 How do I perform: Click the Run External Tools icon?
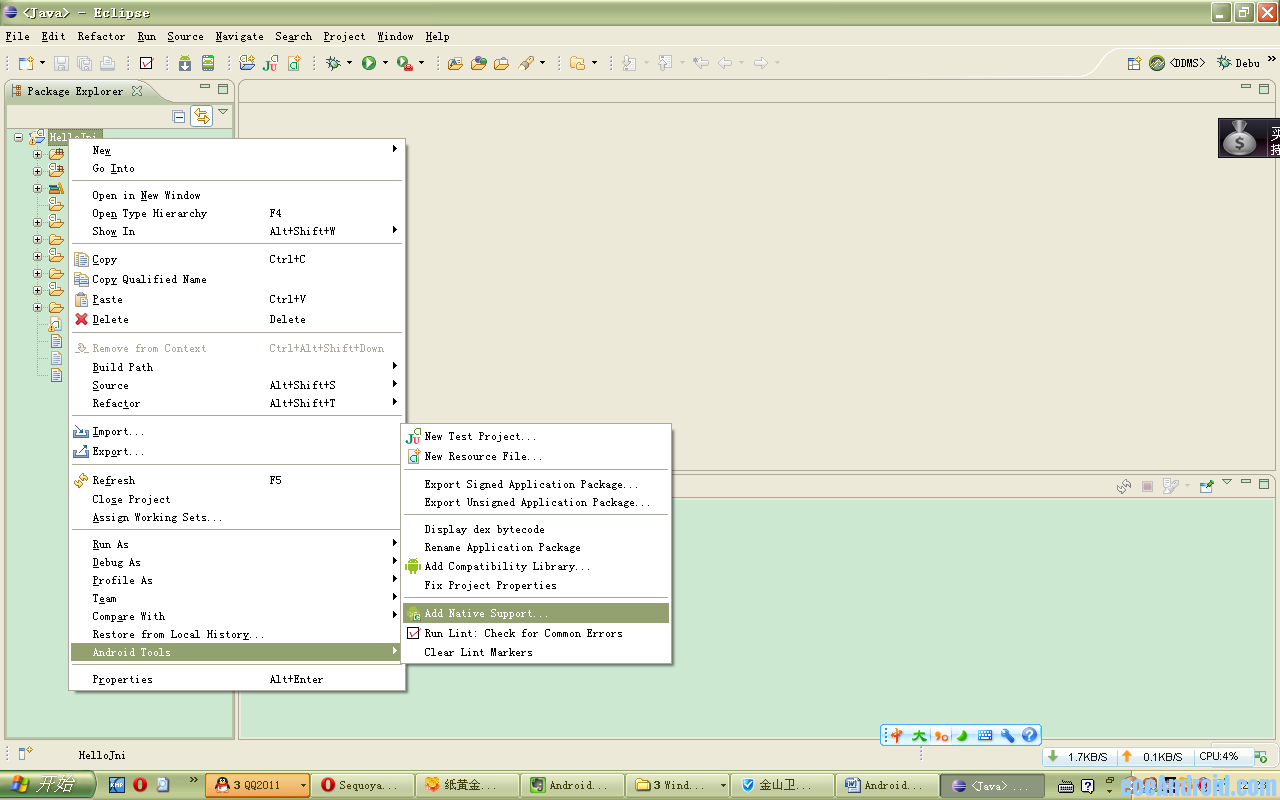point(404,63)
